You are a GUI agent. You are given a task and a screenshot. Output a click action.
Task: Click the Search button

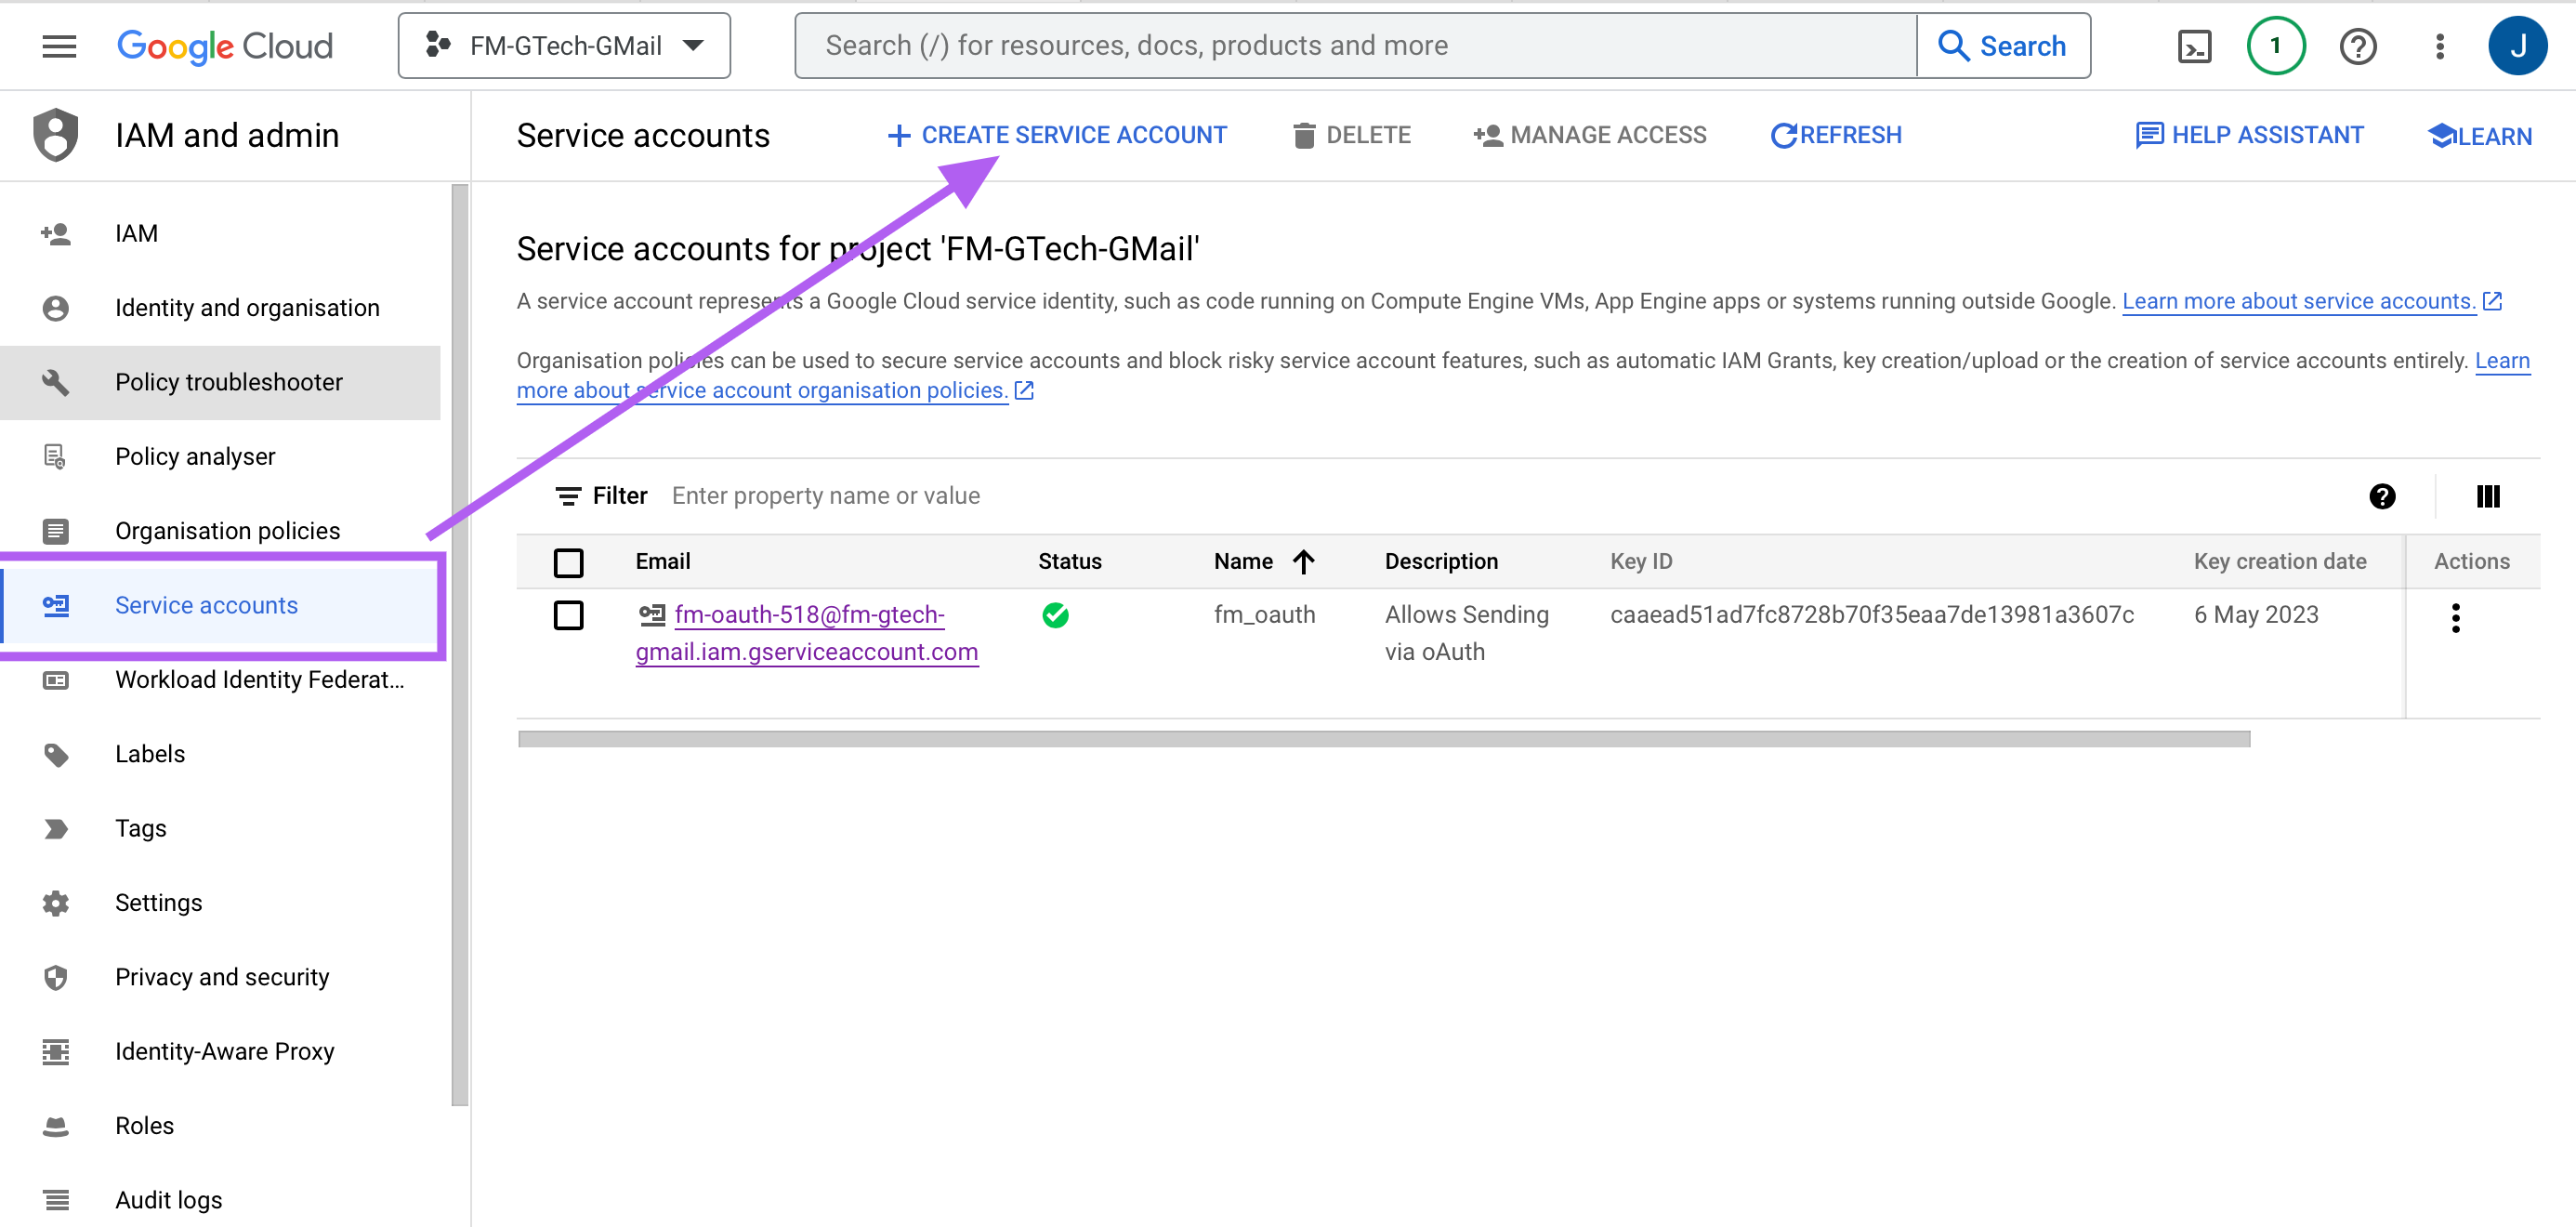pos(2003,46)
